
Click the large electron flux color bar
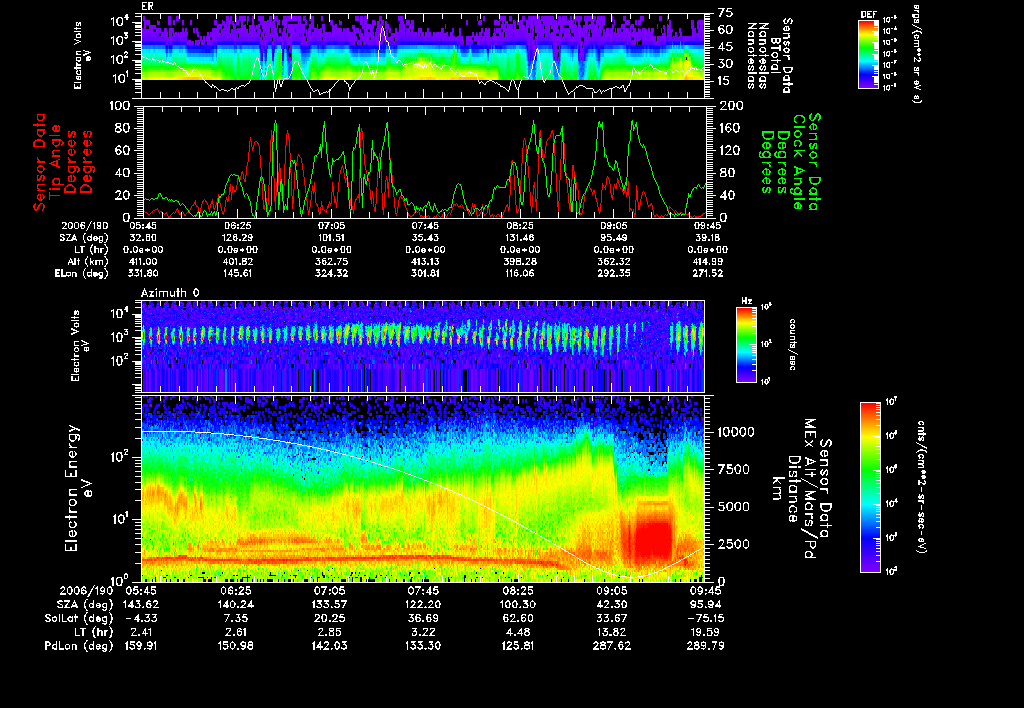tap(870, 487)
